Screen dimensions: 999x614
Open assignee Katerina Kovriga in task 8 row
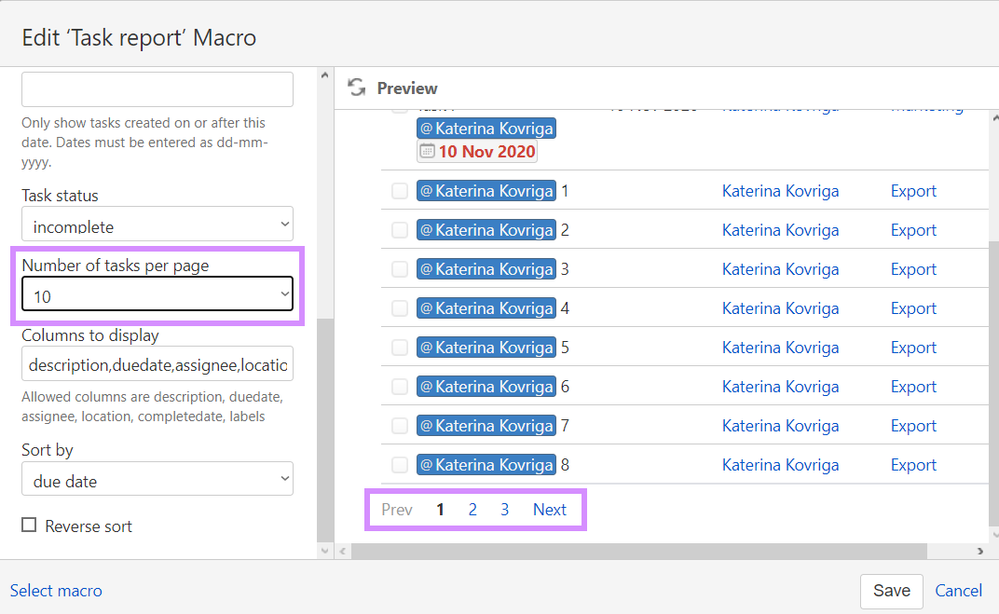pos(780,465)
